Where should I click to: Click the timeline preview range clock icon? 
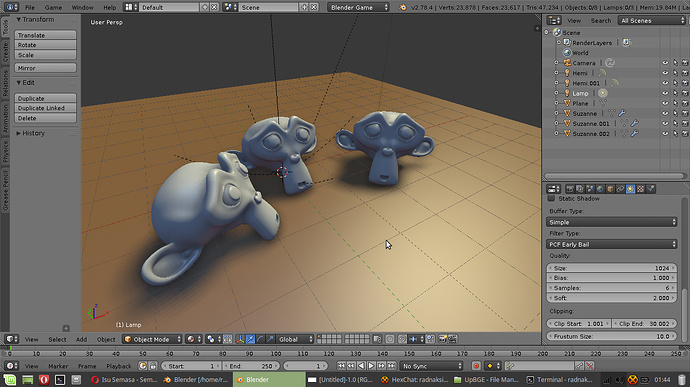point(143,366)
